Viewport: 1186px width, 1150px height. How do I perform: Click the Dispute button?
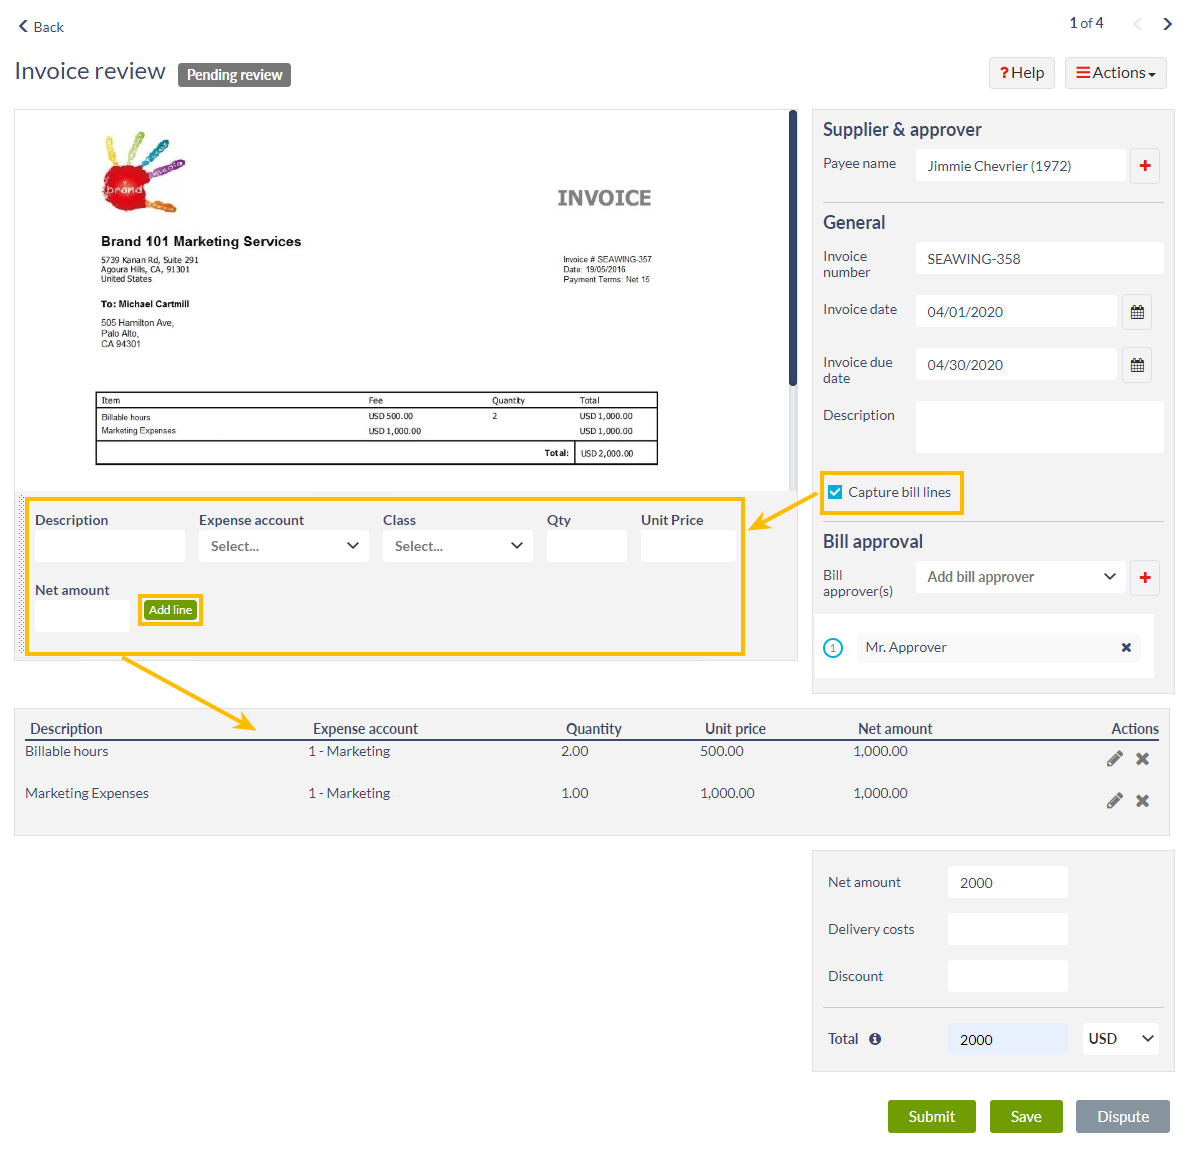click(1122, 1117)
